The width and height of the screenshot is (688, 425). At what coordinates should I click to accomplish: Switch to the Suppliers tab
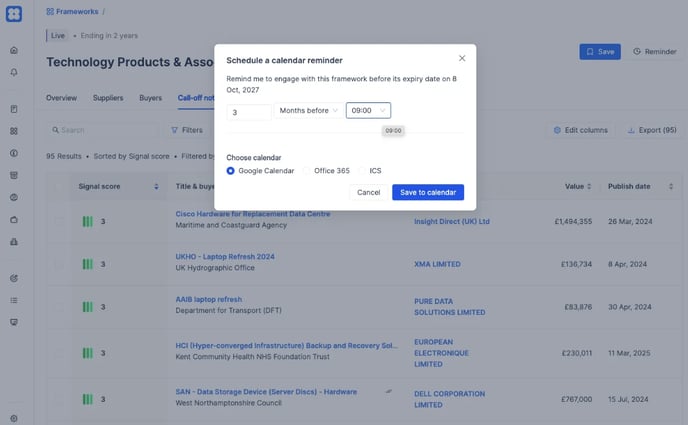pos(108,98)
